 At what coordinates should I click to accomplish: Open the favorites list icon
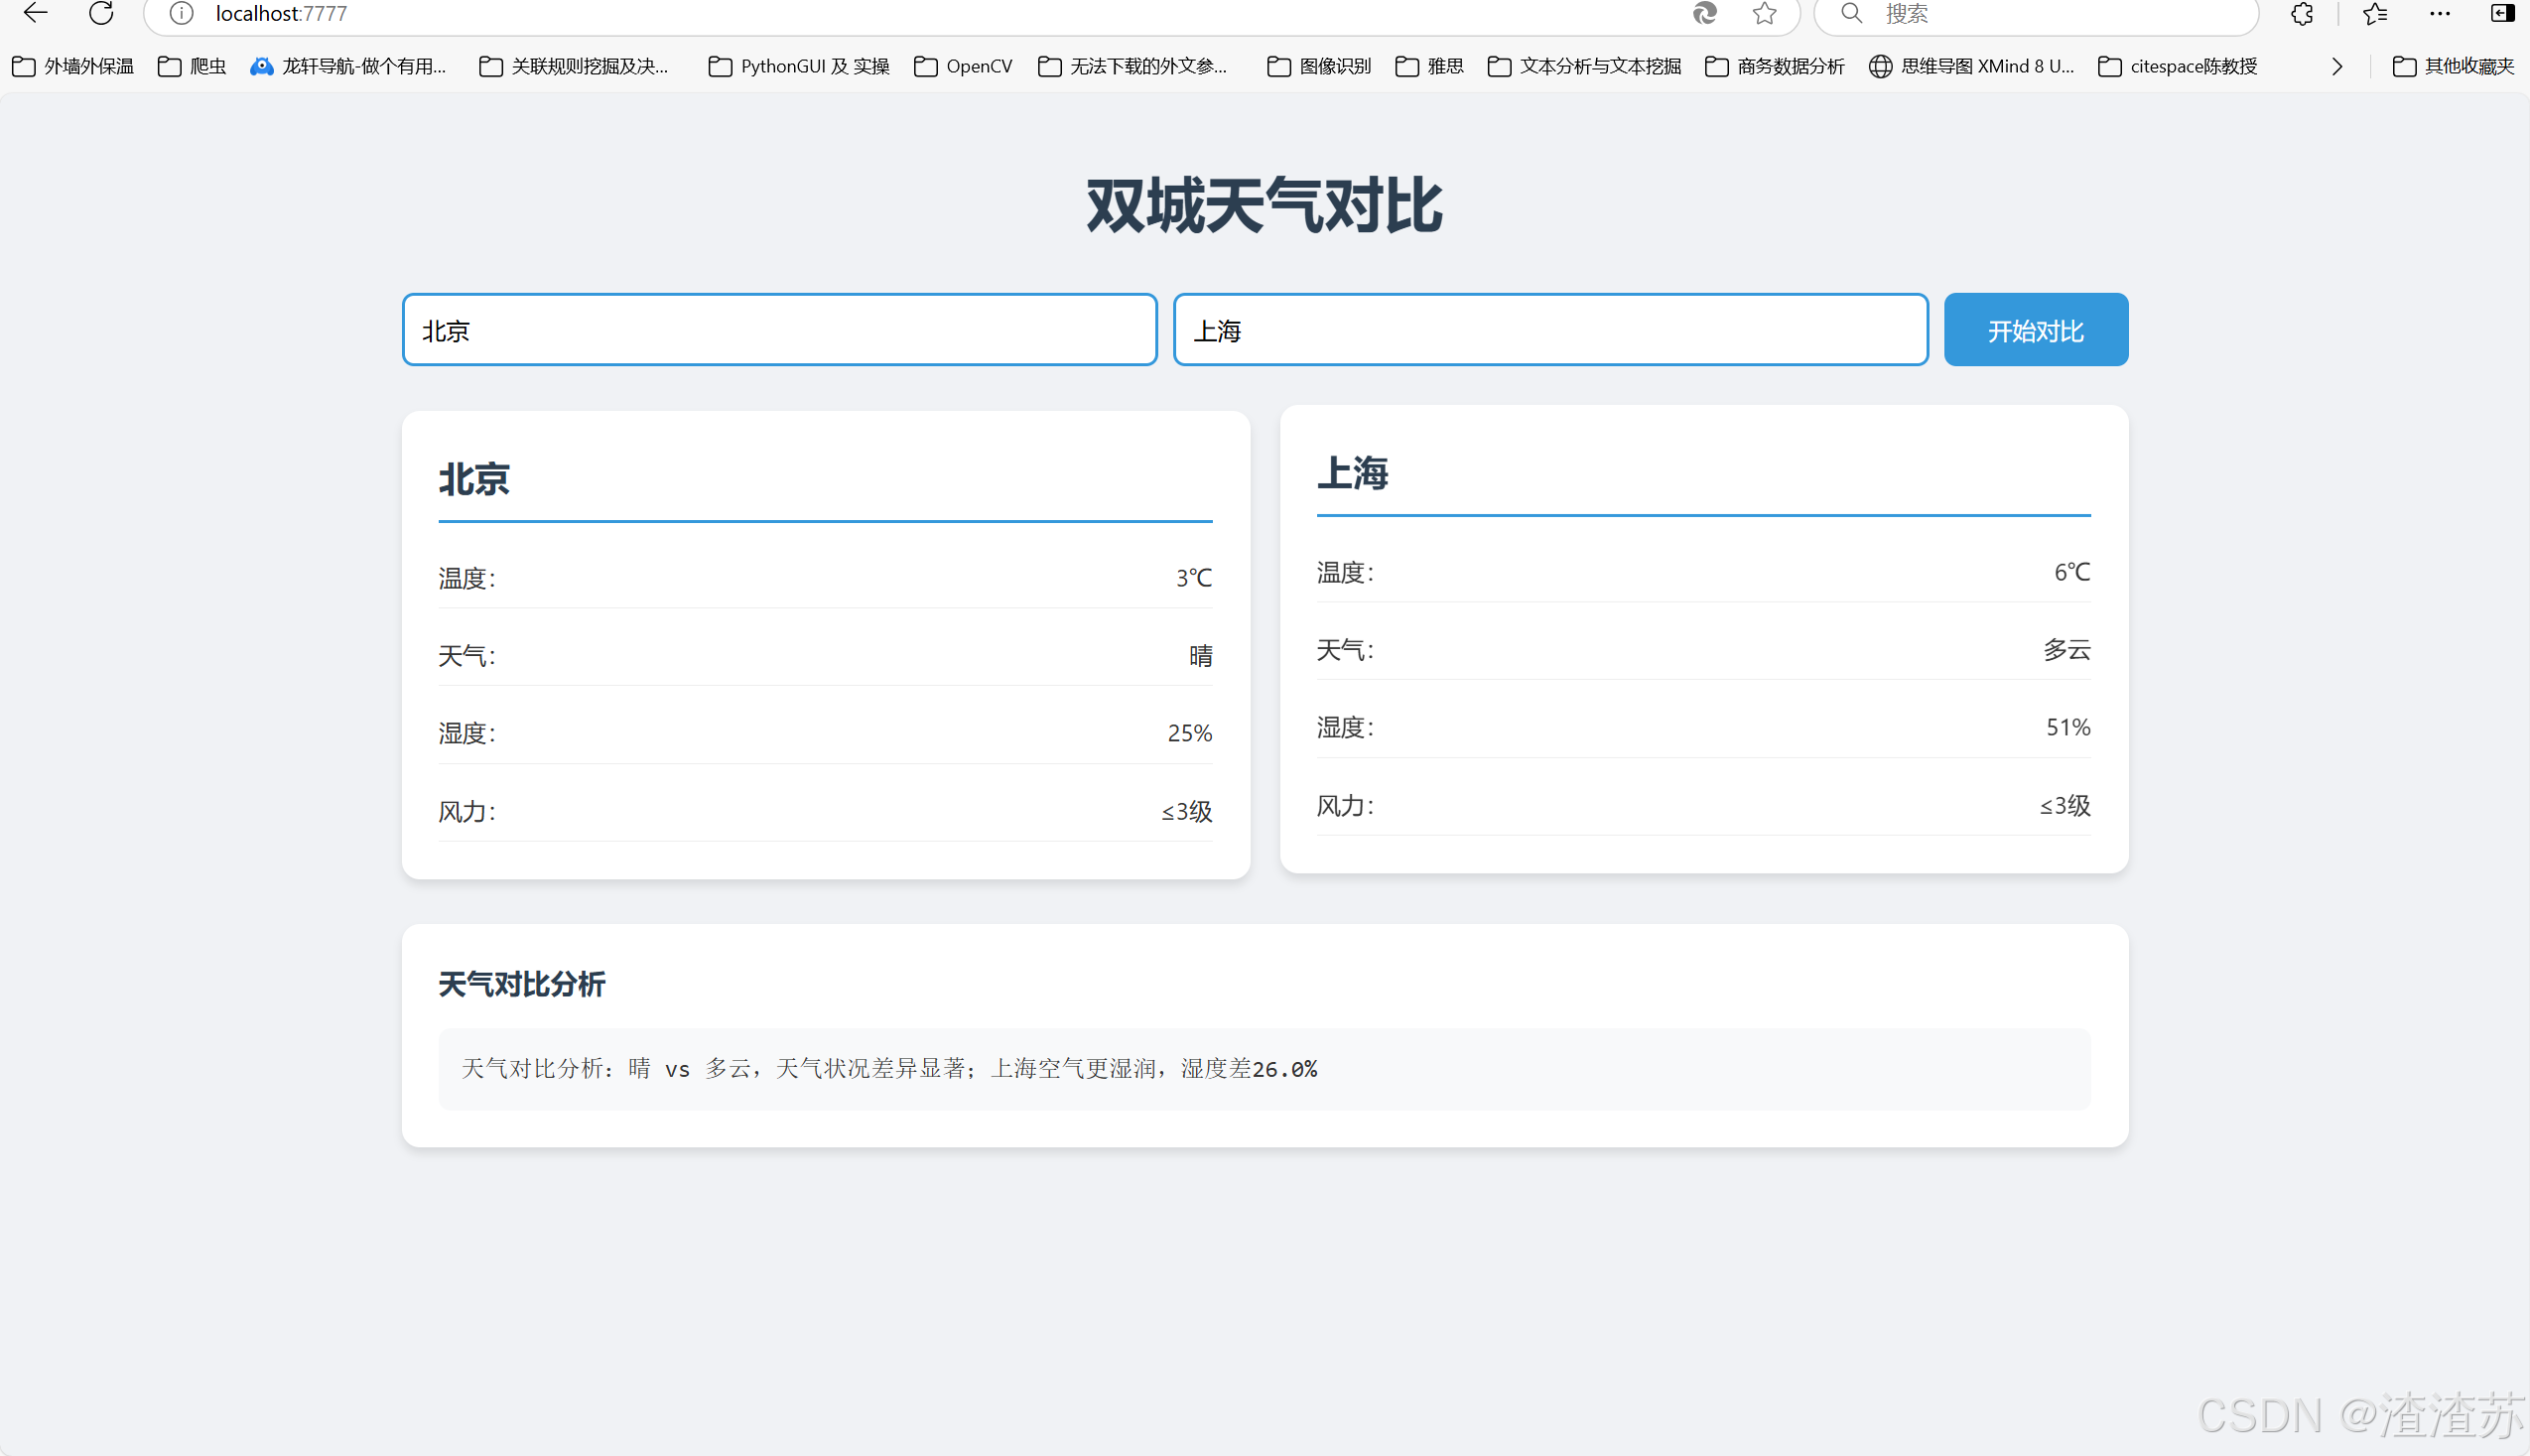pyautogui.click(x=2375, y=13)
